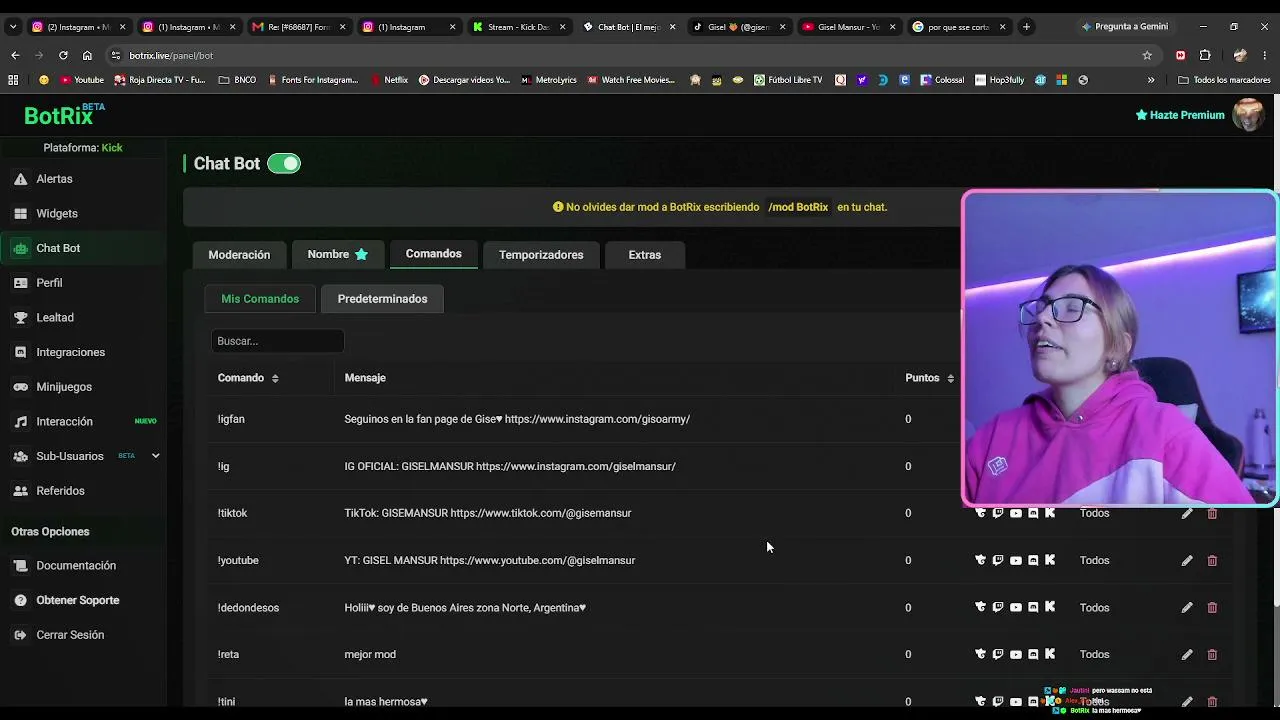Open the Netflix bookmark
The width and height of the screenshot is (1280, 720).
coord(389,80)
